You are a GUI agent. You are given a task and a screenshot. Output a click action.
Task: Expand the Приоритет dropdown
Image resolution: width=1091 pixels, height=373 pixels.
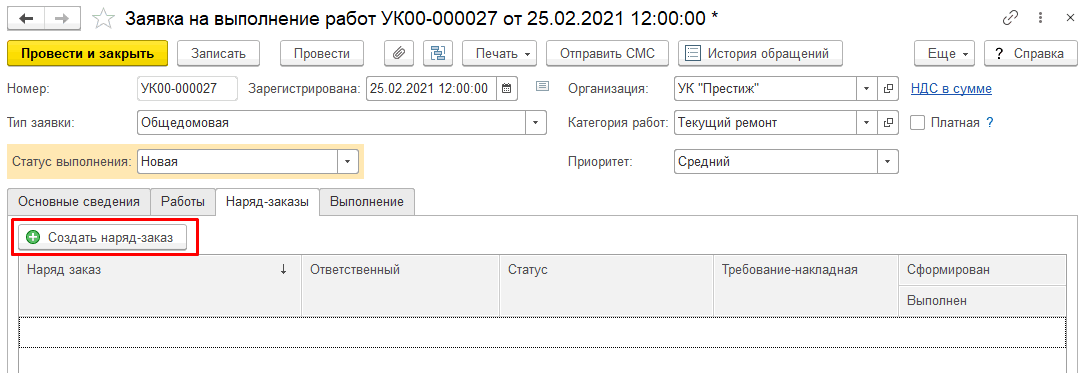tap(888, 161)
